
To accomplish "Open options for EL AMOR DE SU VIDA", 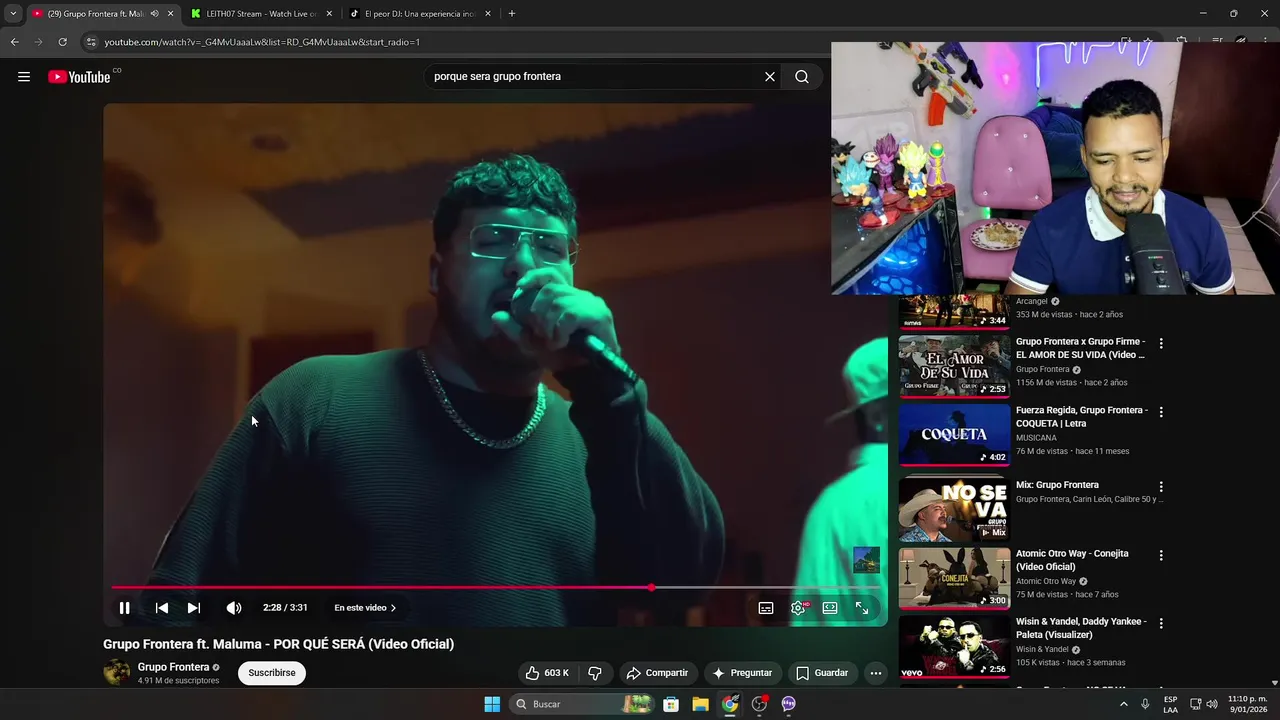I will pyautogui.click(x=1161, y=343).
